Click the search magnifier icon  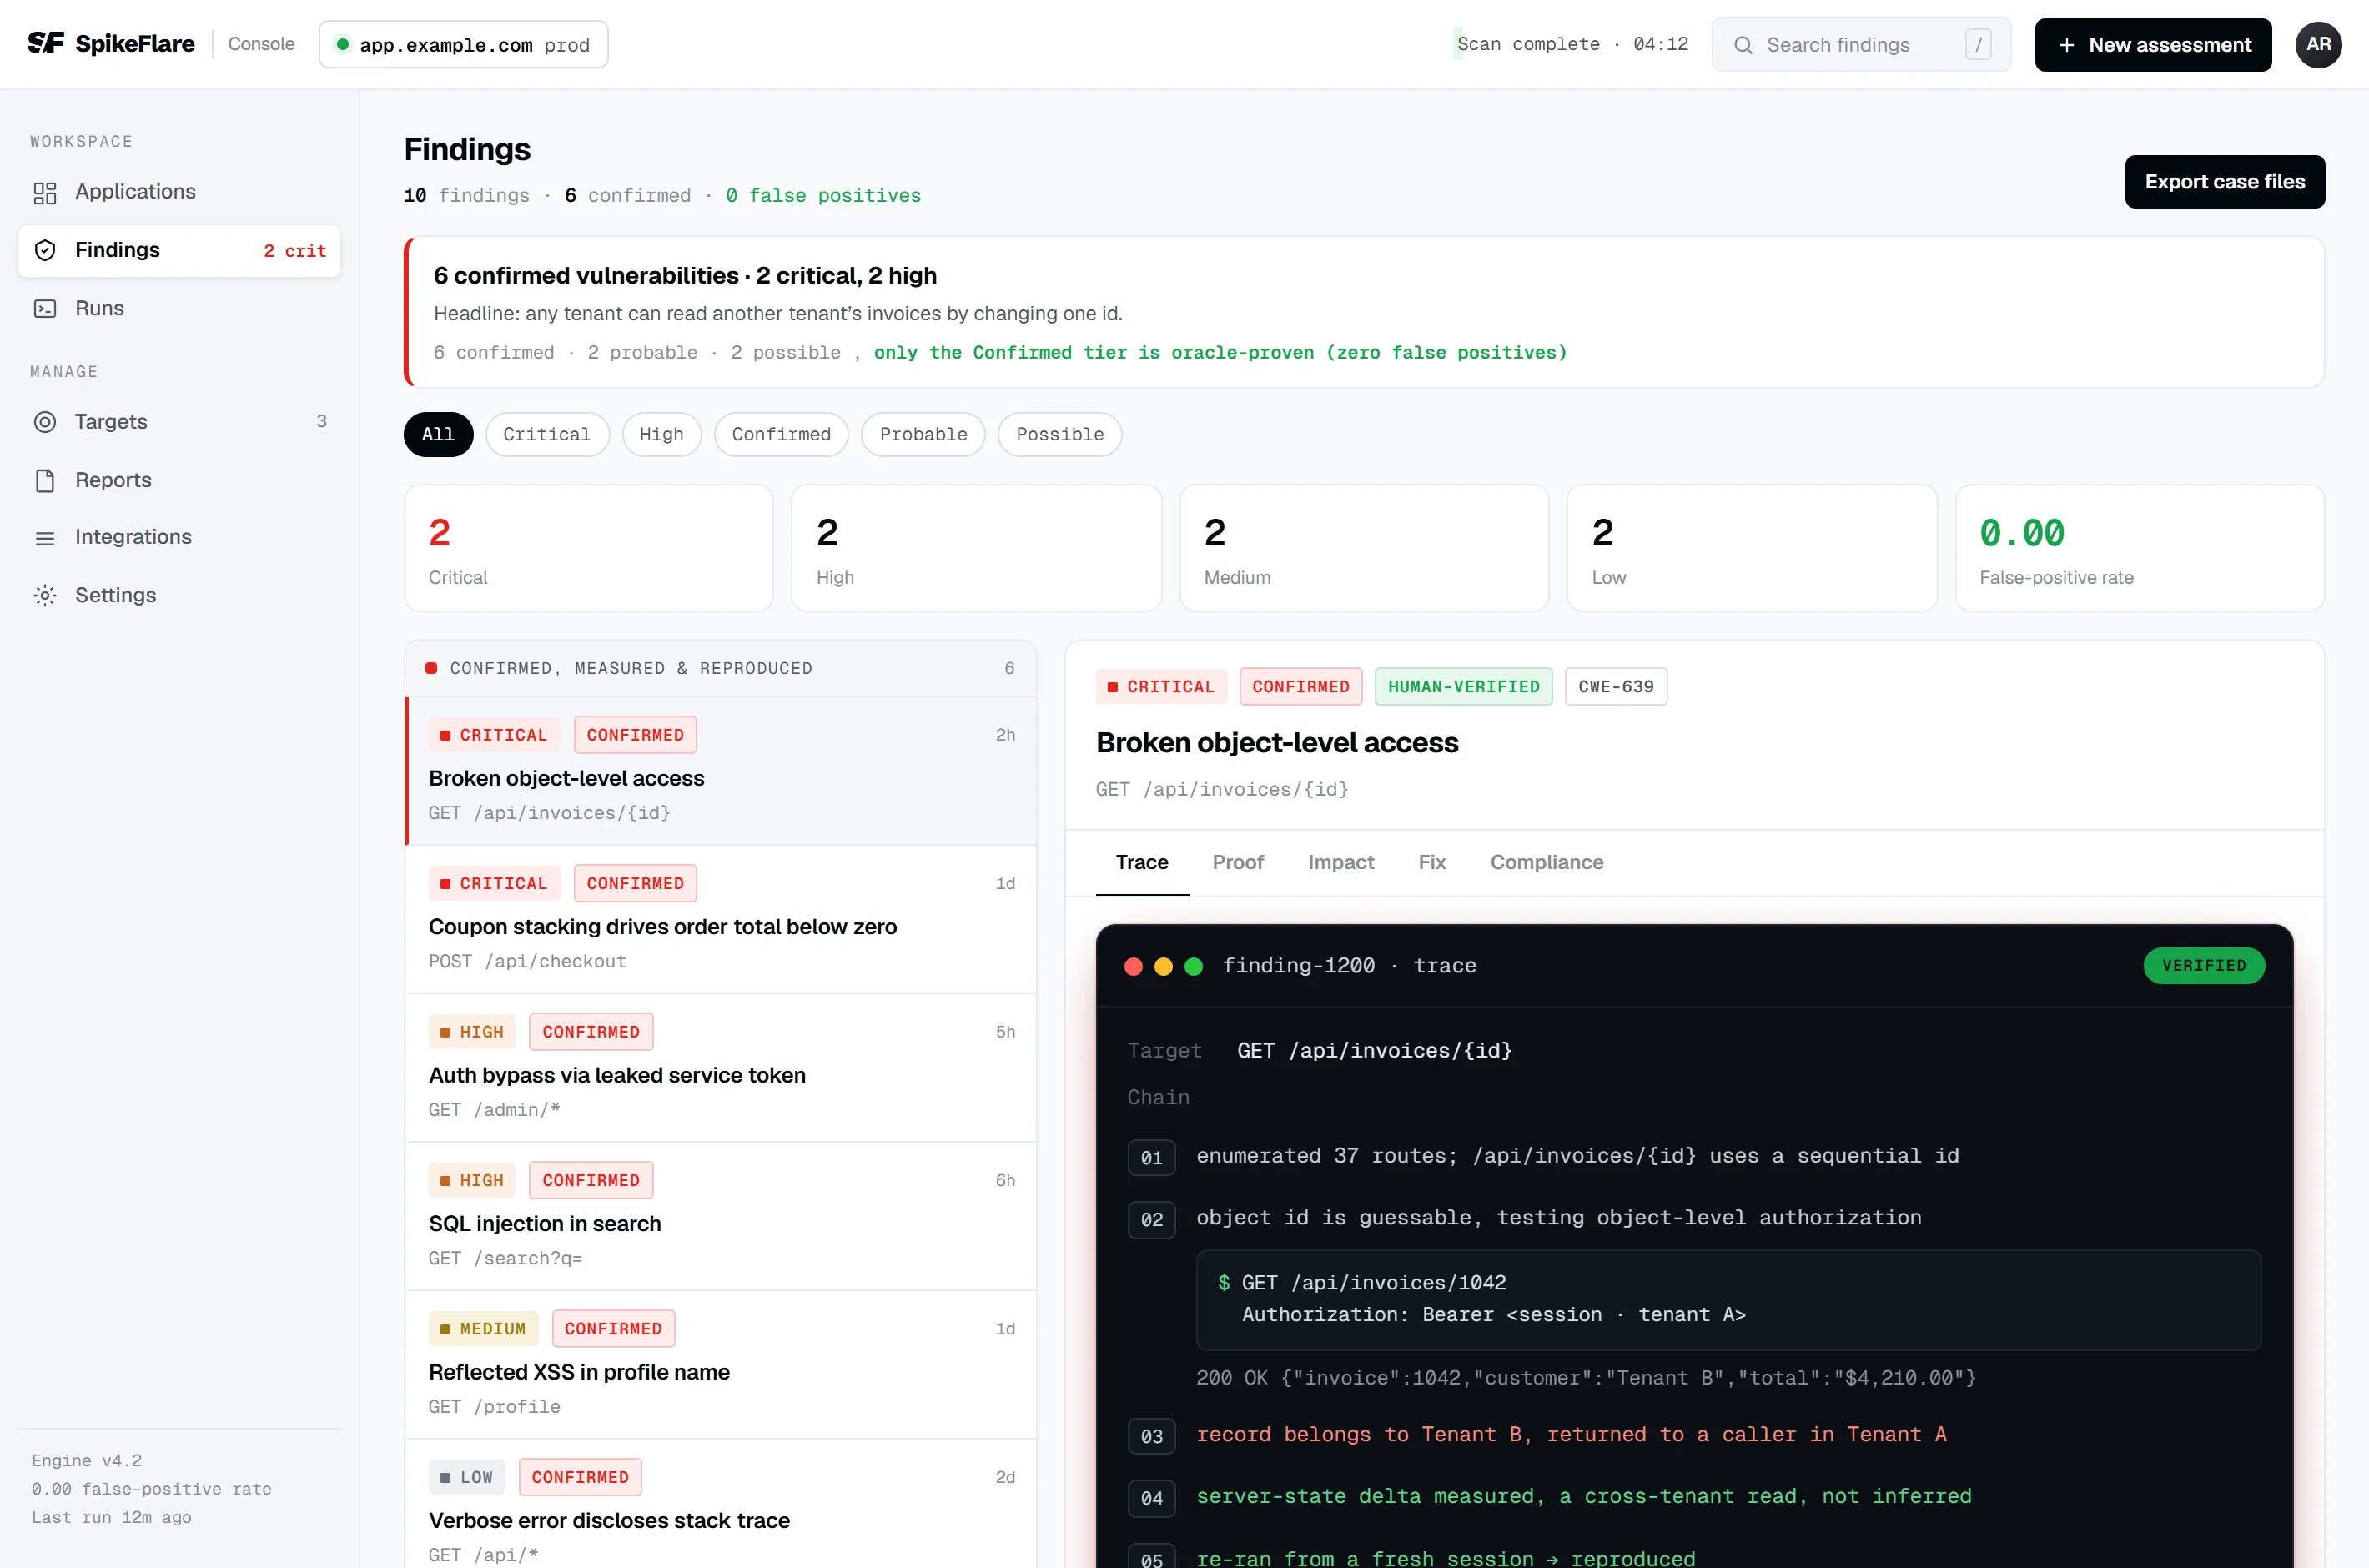pyautogui.click(x=1743, y=45)
